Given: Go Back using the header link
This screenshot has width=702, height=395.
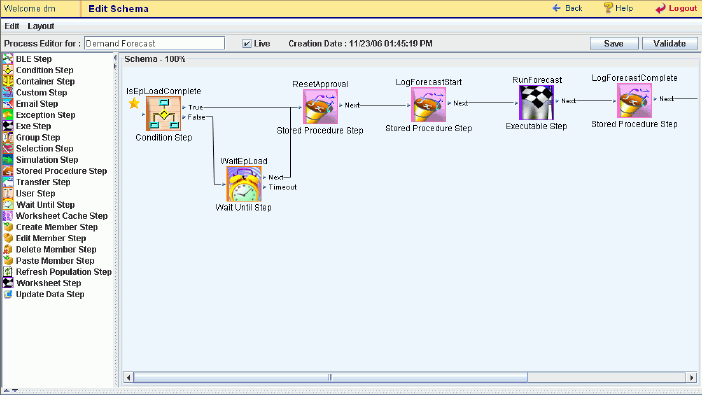Looking at the screenshot, I should coord(567,8).
